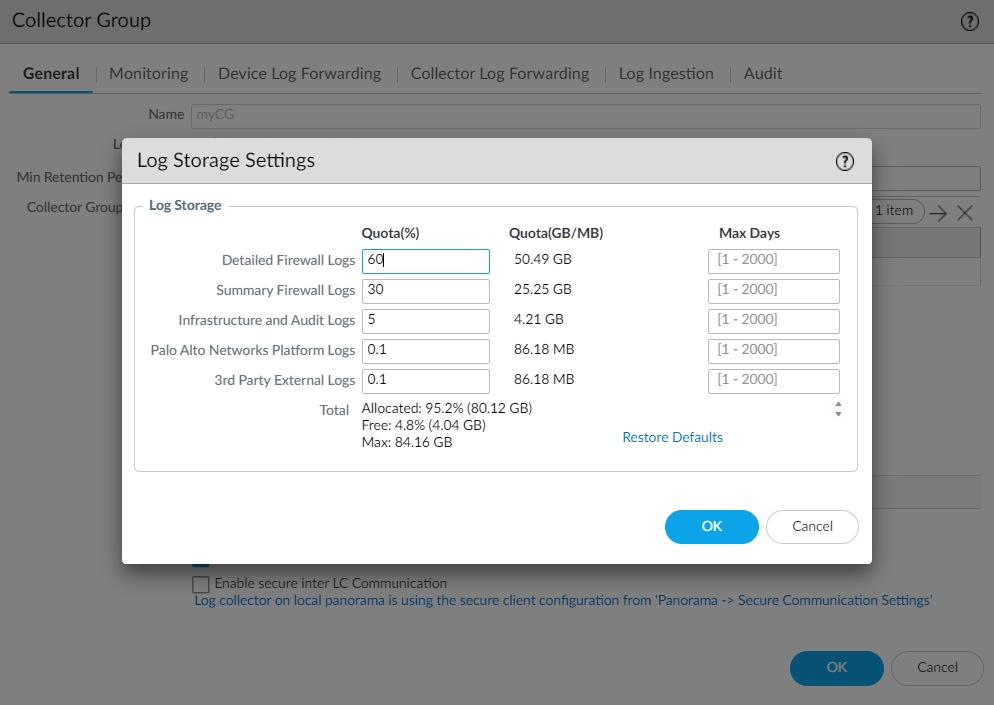994x705 pixels.
Task: Open the Collector Log Forwarding tab
Action: (x=499, y=73)
